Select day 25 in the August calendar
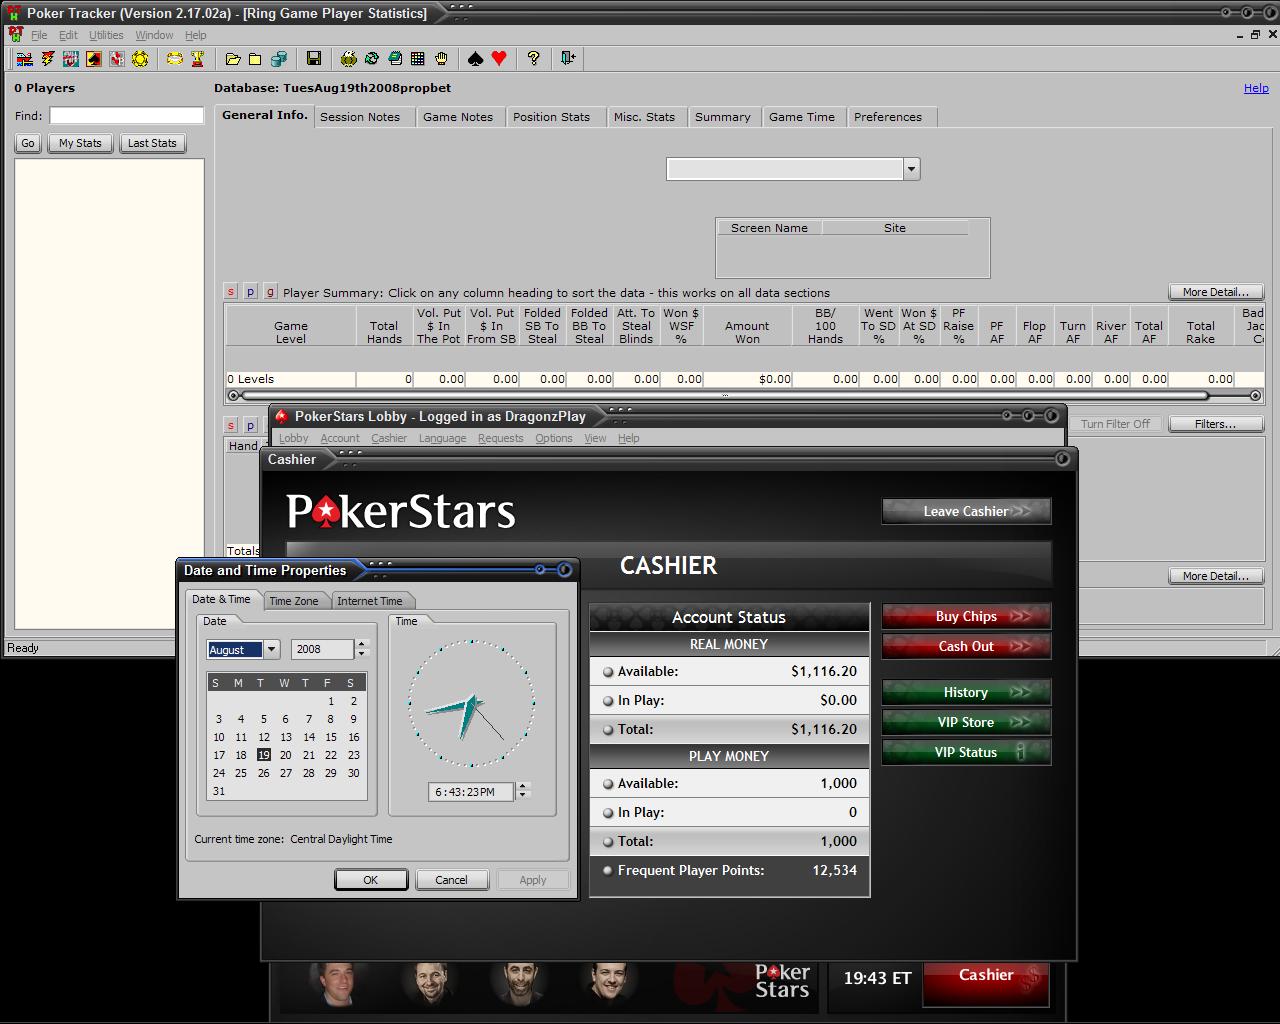Viewport: 1280px width, 1024px height. click(x=241, y=773)
